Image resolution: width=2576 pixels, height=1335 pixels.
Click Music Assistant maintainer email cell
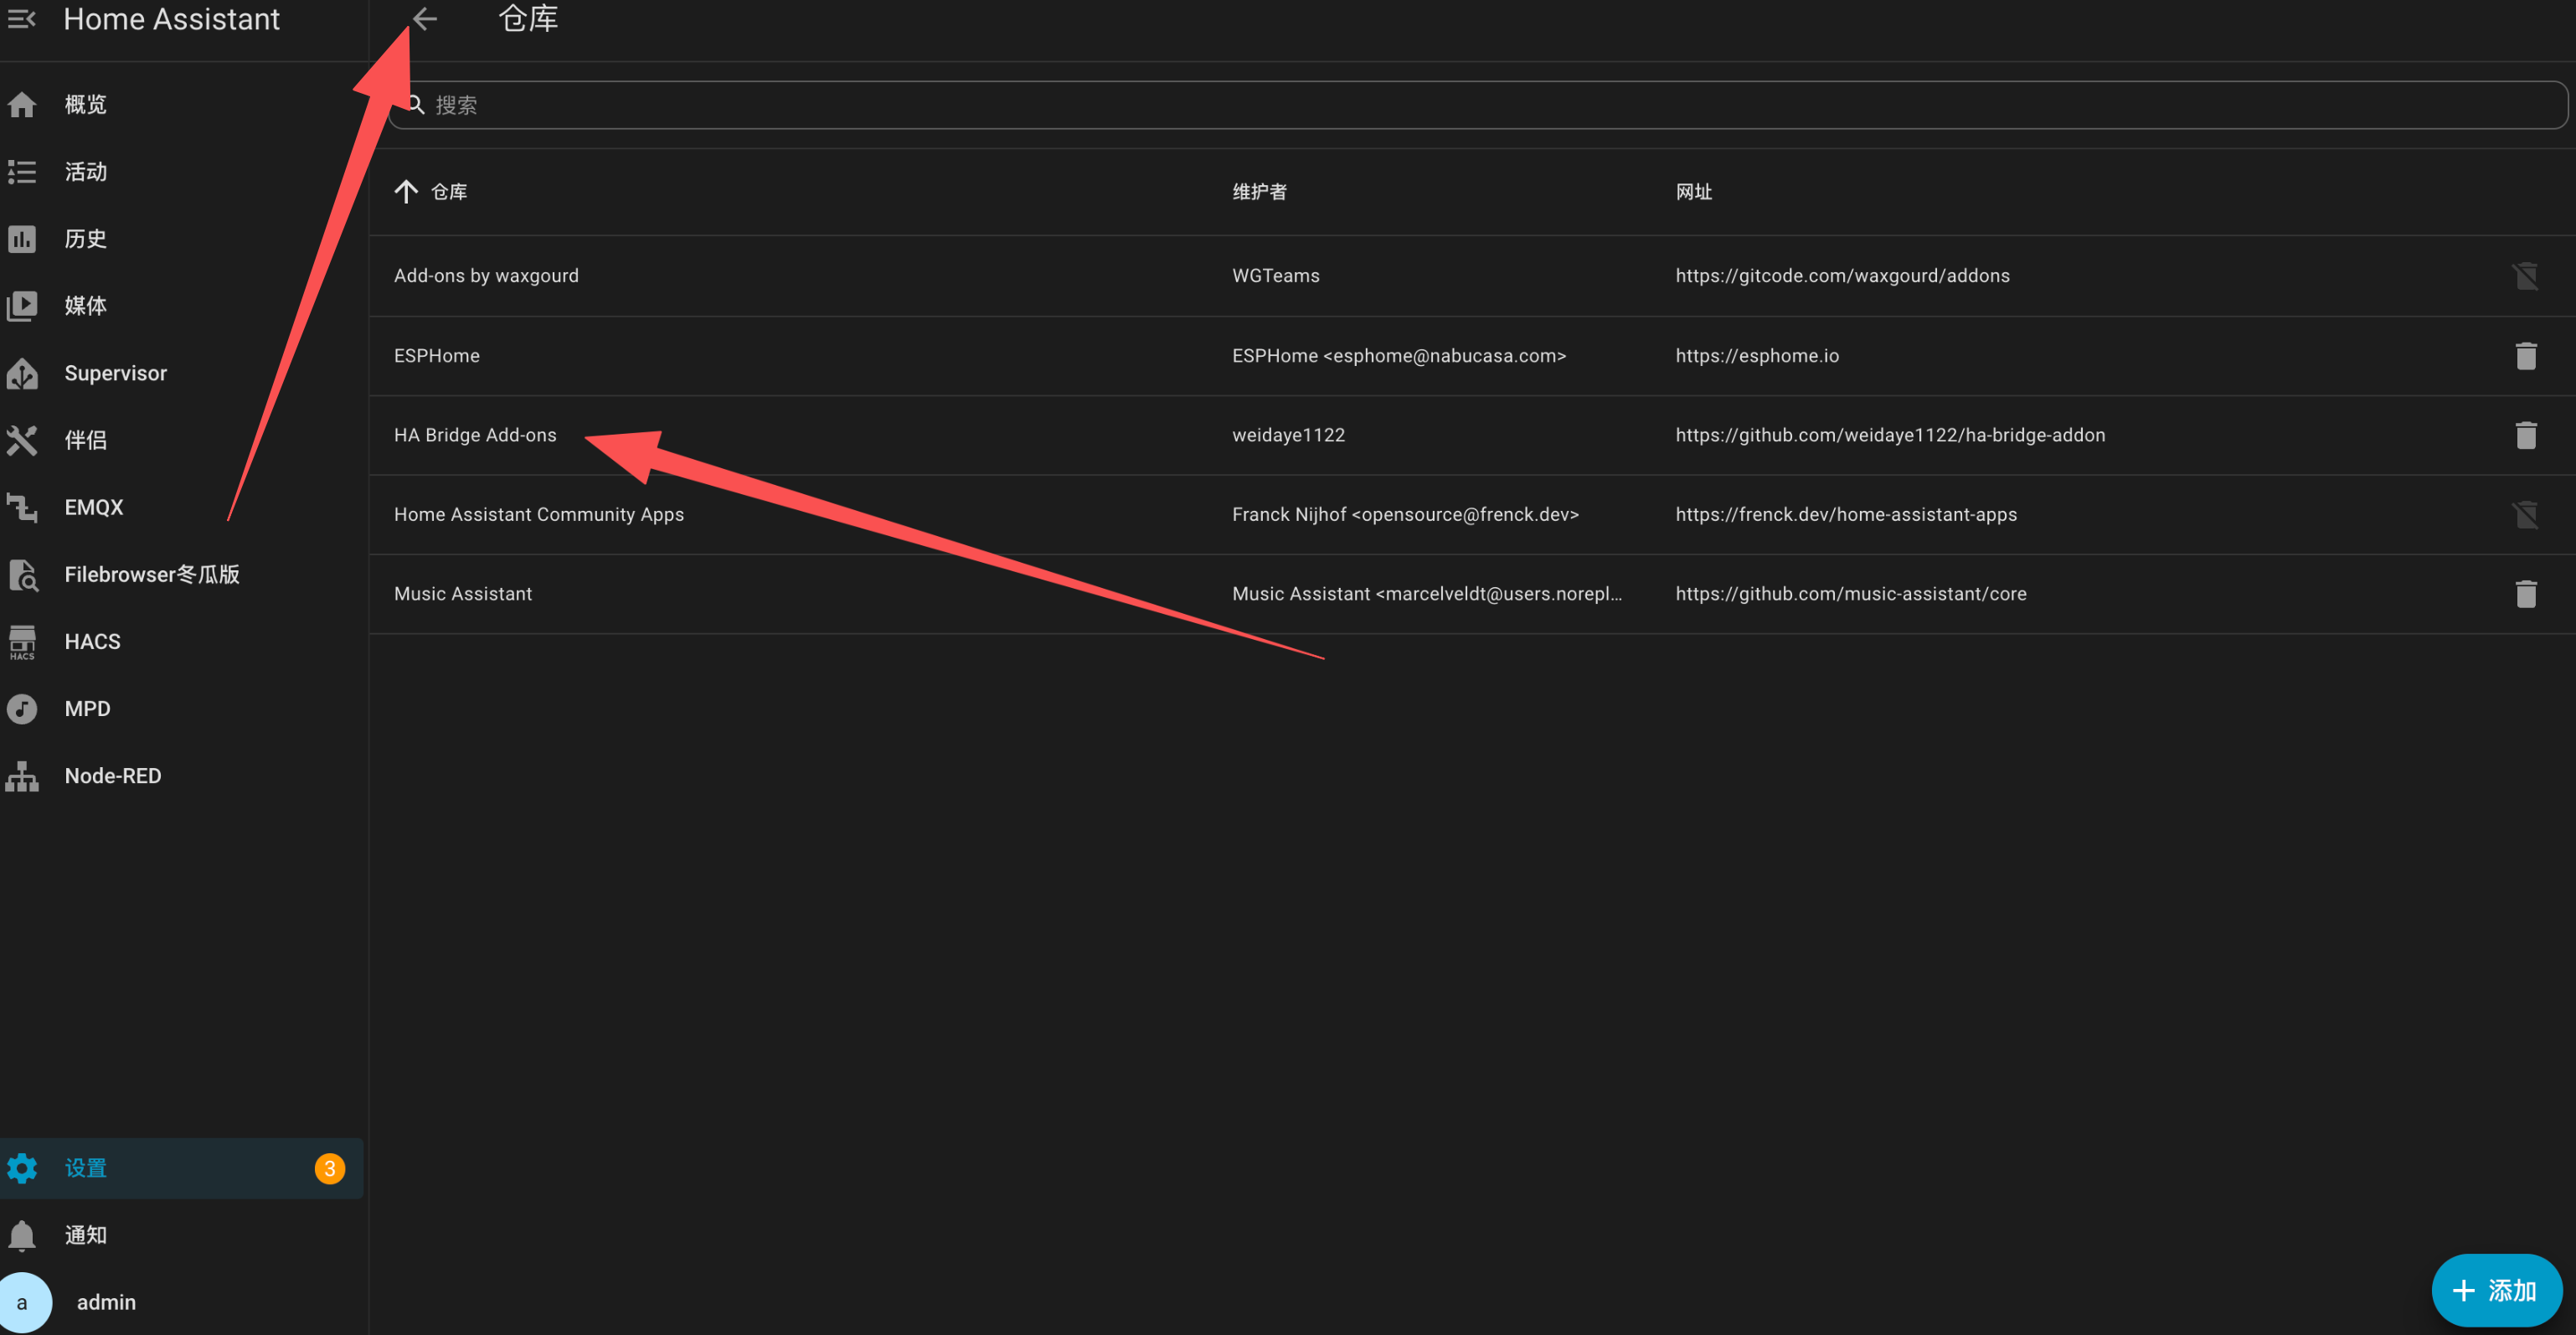pos(1427,594)
